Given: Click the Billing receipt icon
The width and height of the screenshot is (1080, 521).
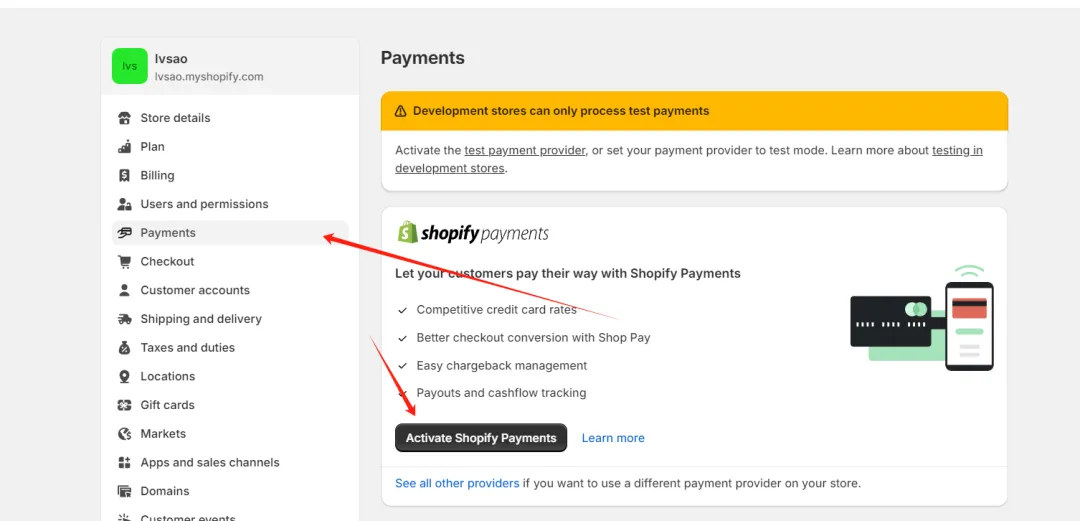Looking at the screenshot, I should (x=124, y=176).
